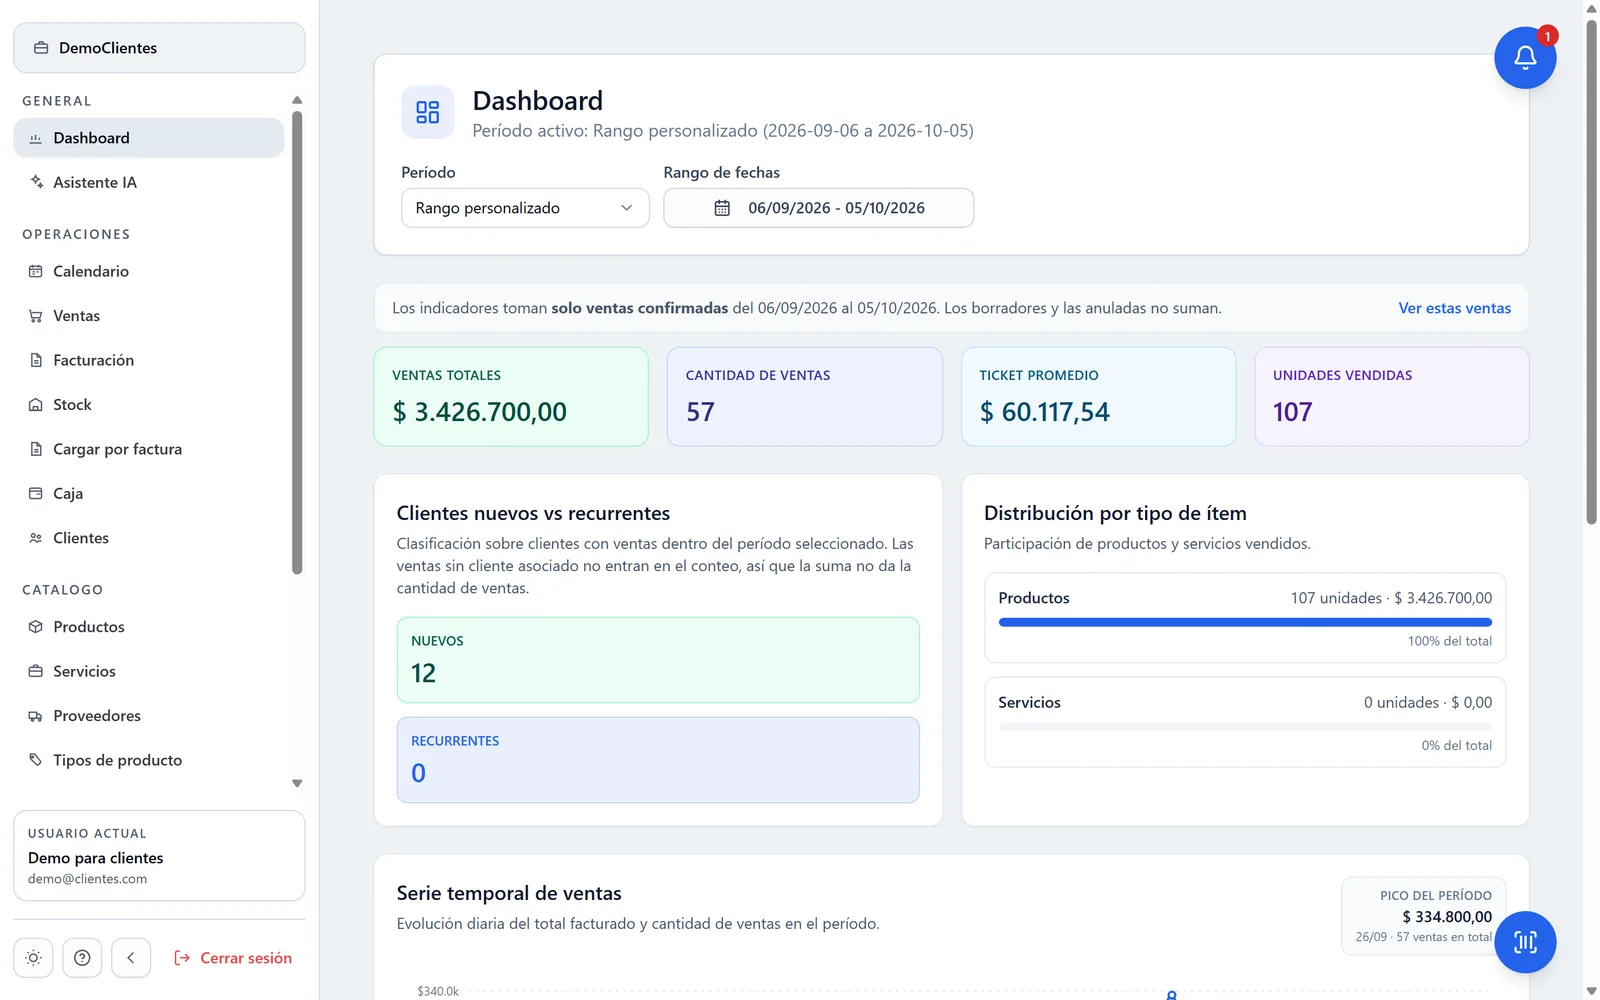Viewport: 1600px width, 1000px height.
Task: Click the NUEVOS clients box showing 12
Action: 658,660
